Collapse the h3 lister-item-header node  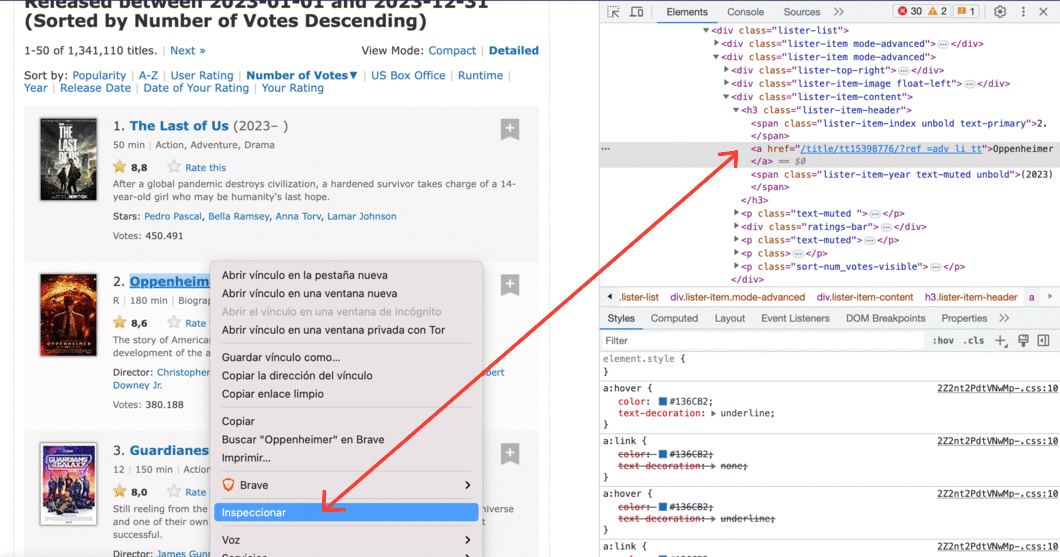737,110
